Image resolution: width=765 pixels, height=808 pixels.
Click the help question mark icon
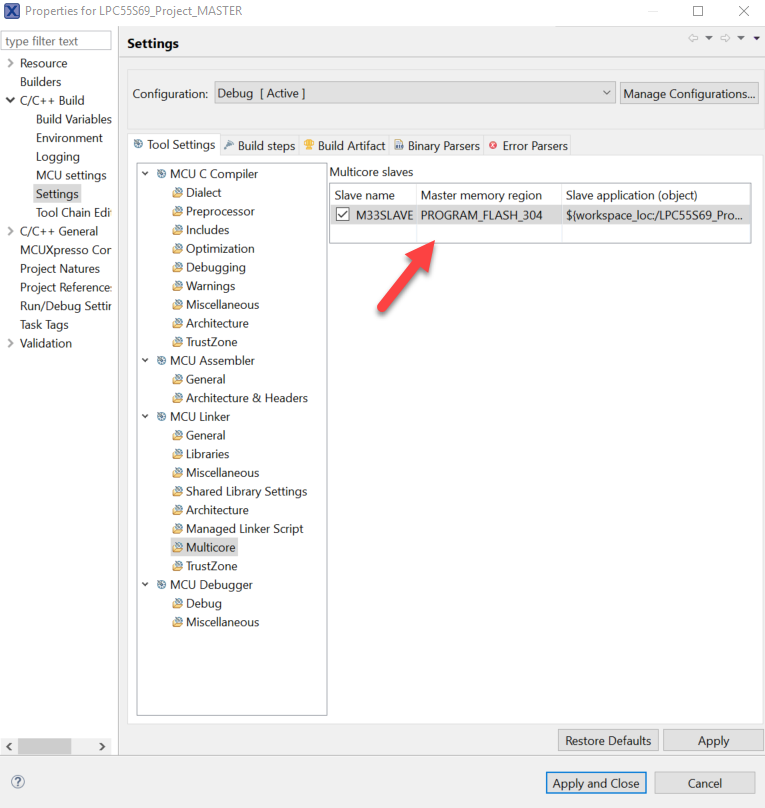(x=18, y=782)
